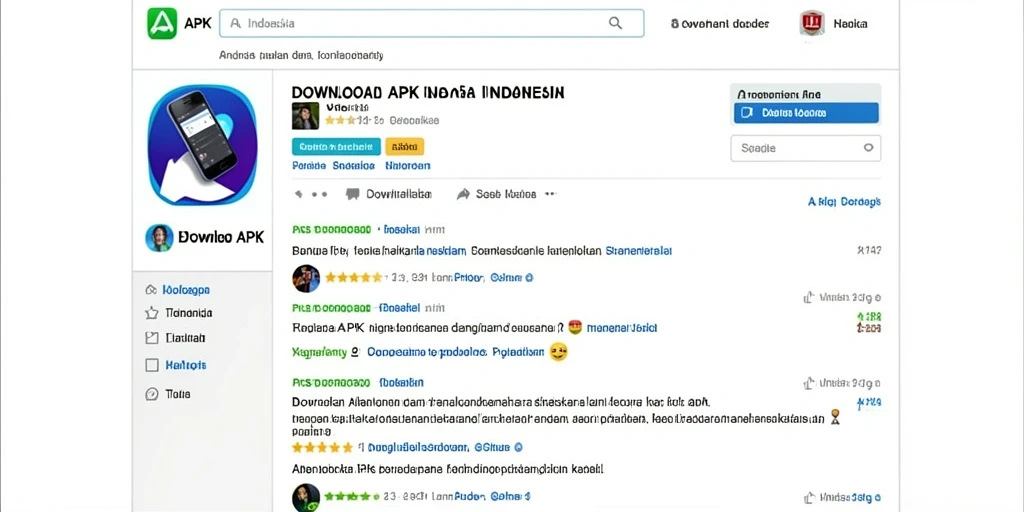Click the circle icon inside the 'Spadle' box
The image size is (1024, 512).
tap(868, 148)
